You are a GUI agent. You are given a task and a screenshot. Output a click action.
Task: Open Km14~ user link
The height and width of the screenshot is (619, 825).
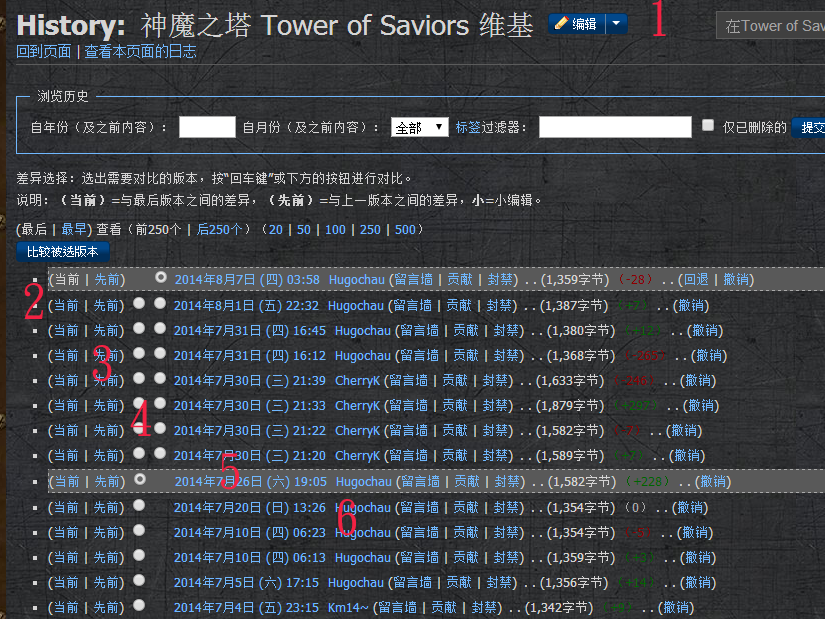(348, 607)
